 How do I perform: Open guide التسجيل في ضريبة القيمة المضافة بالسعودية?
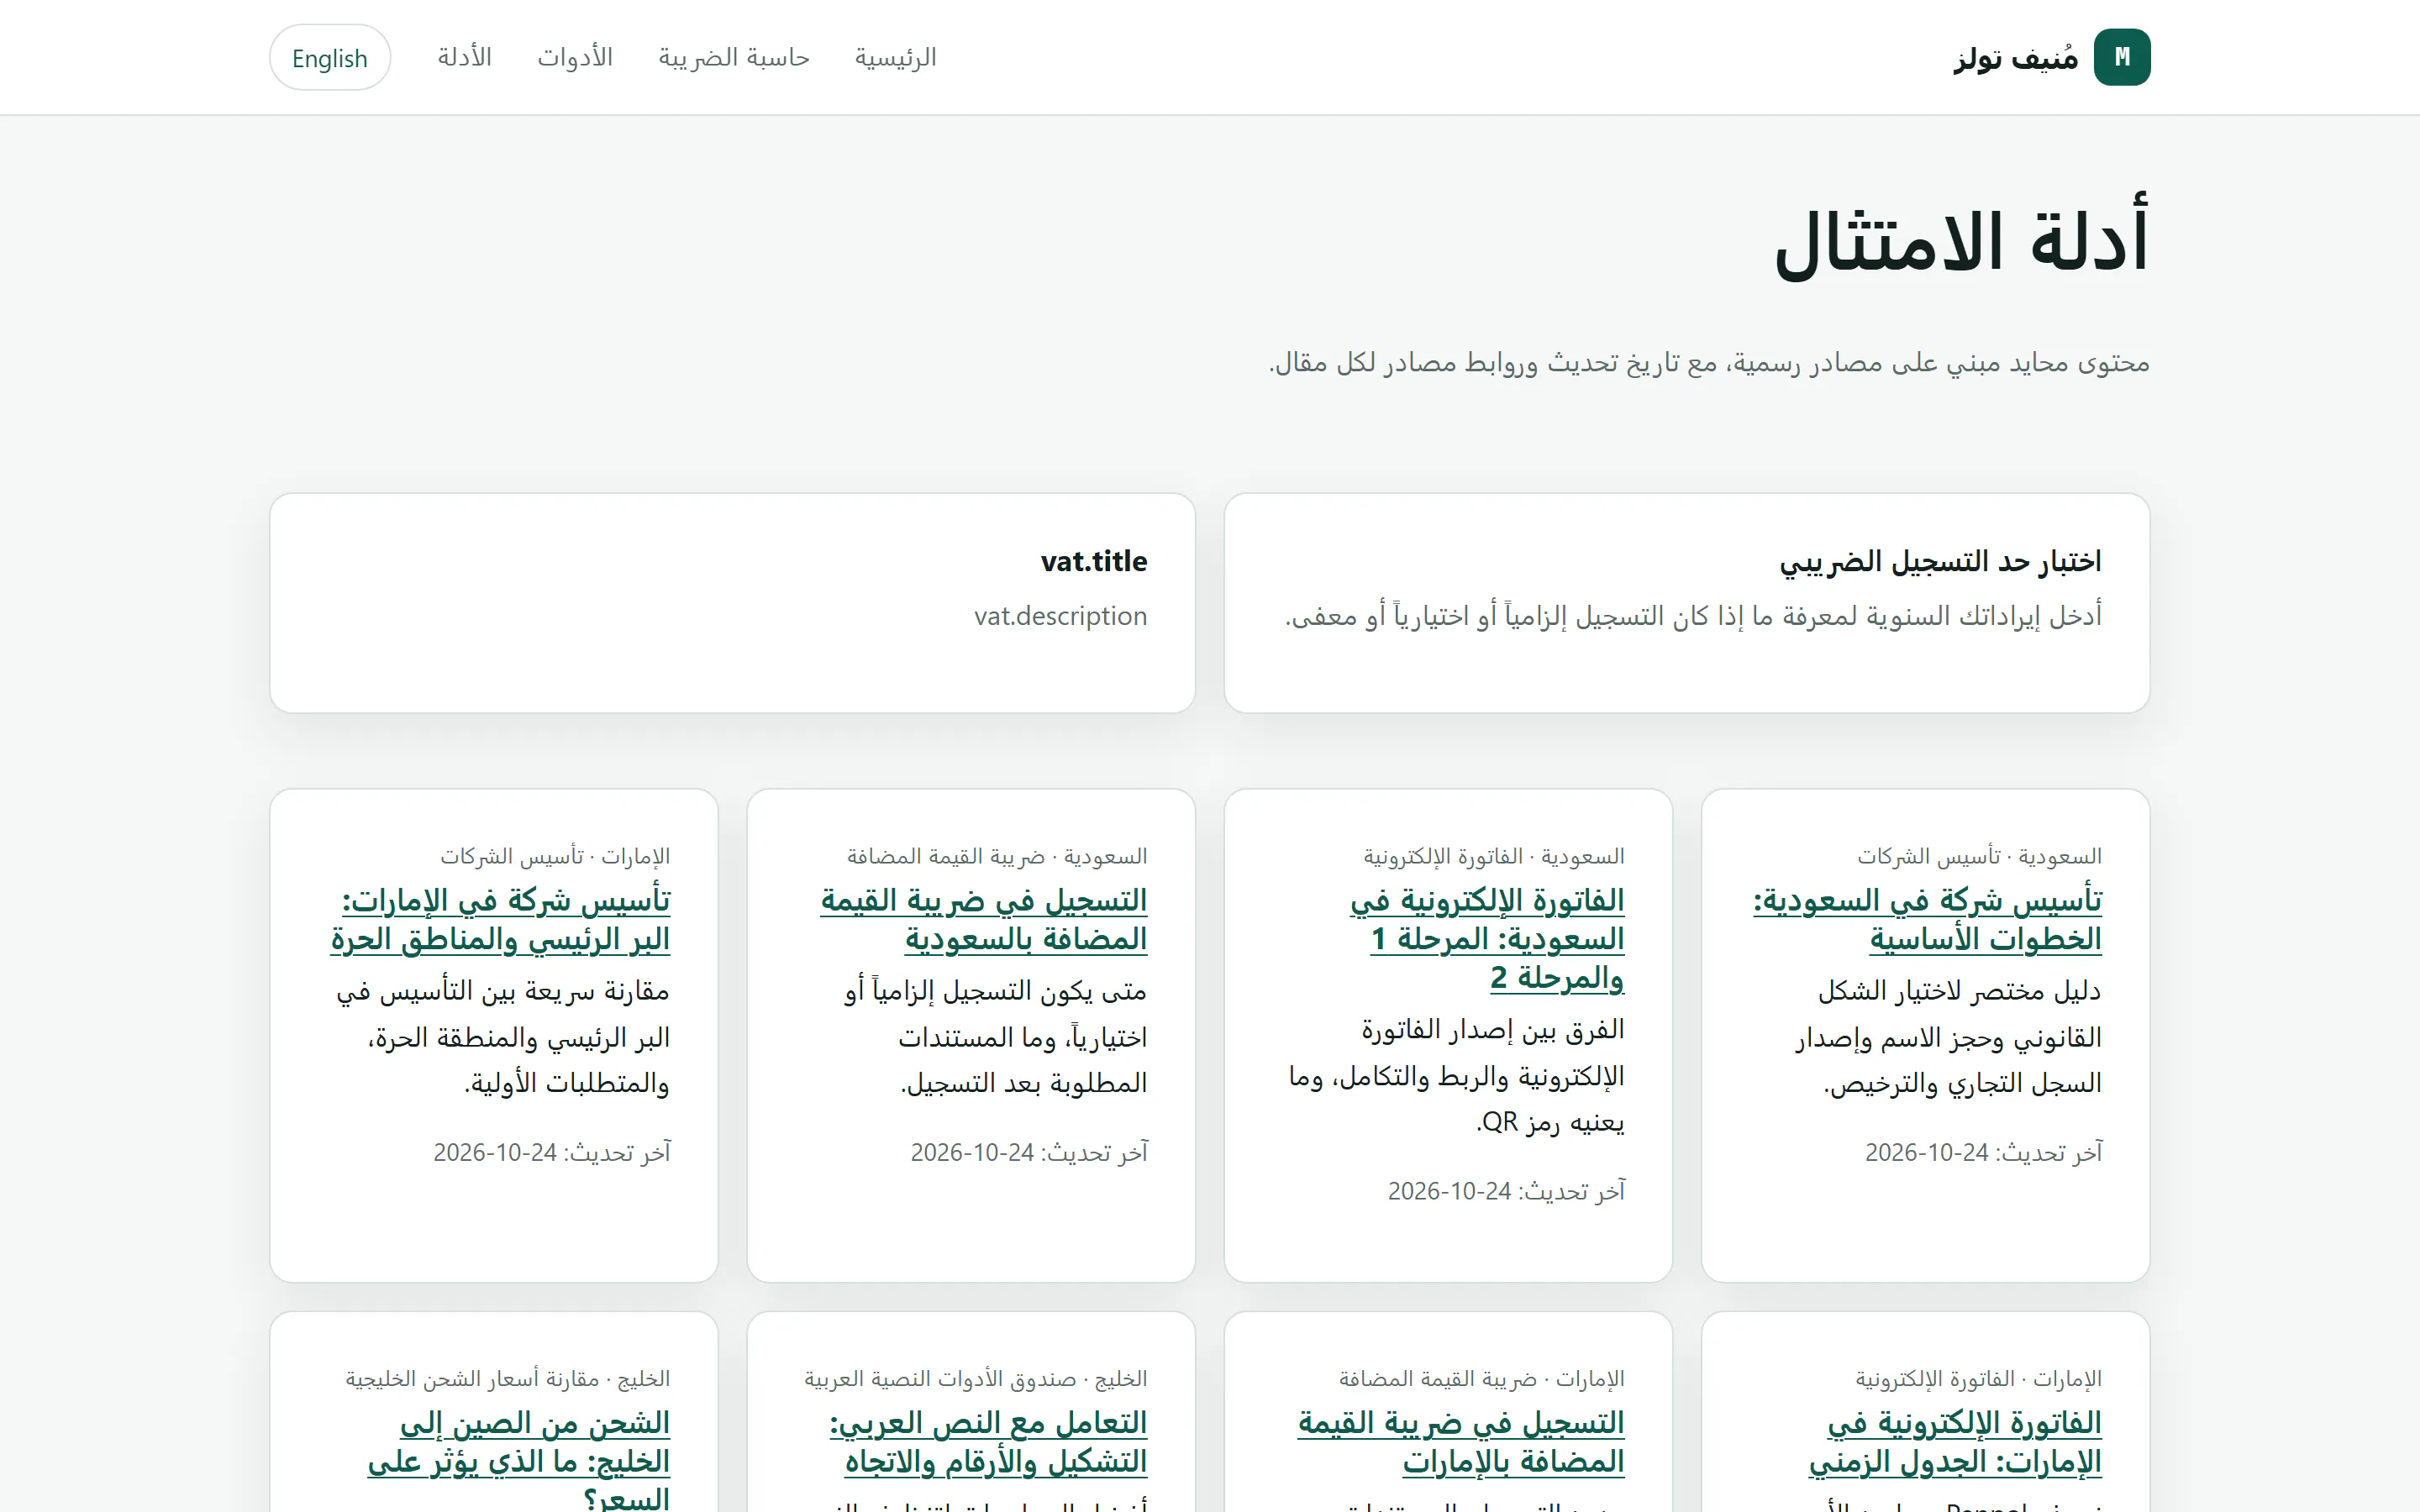(984, 919)
